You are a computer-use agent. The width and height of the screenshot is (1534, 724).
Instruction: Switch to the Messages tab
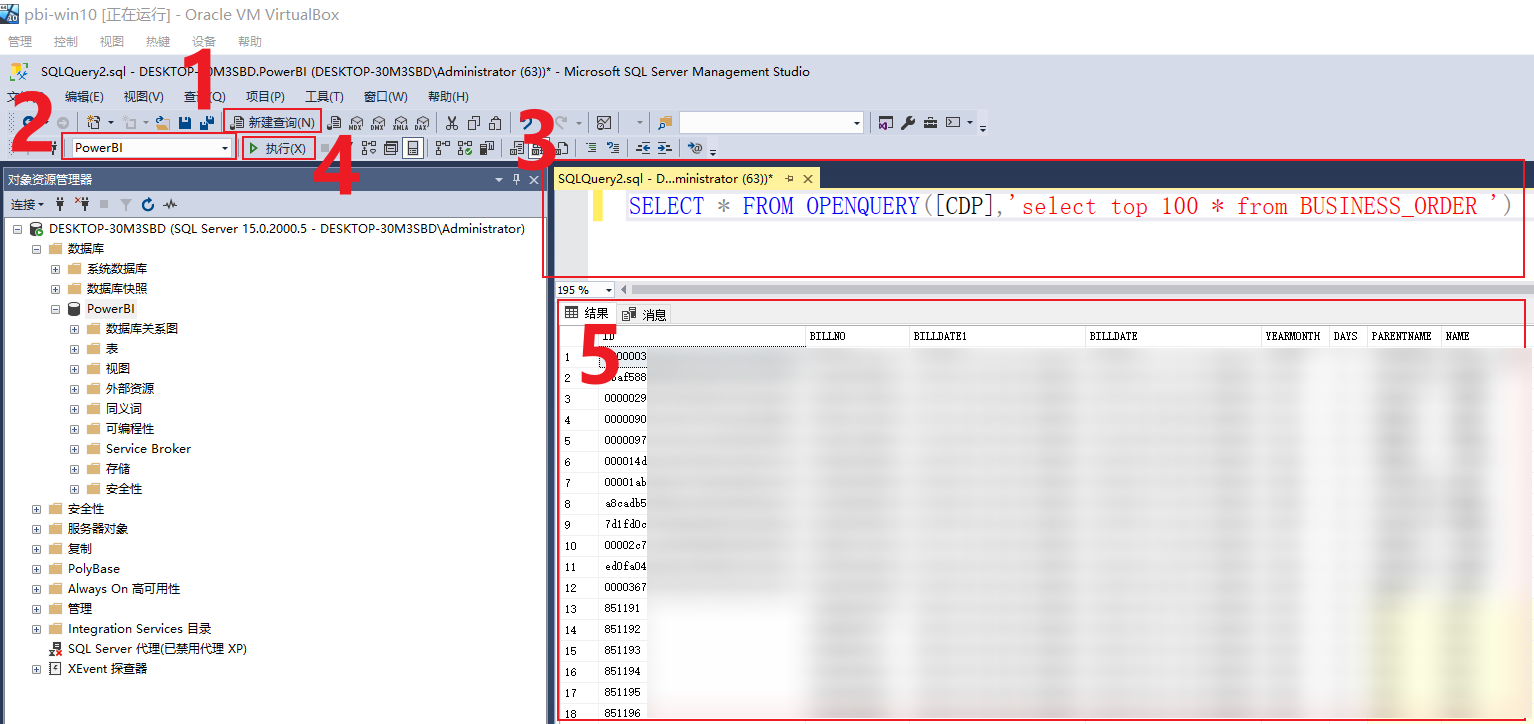click(644, 314)
